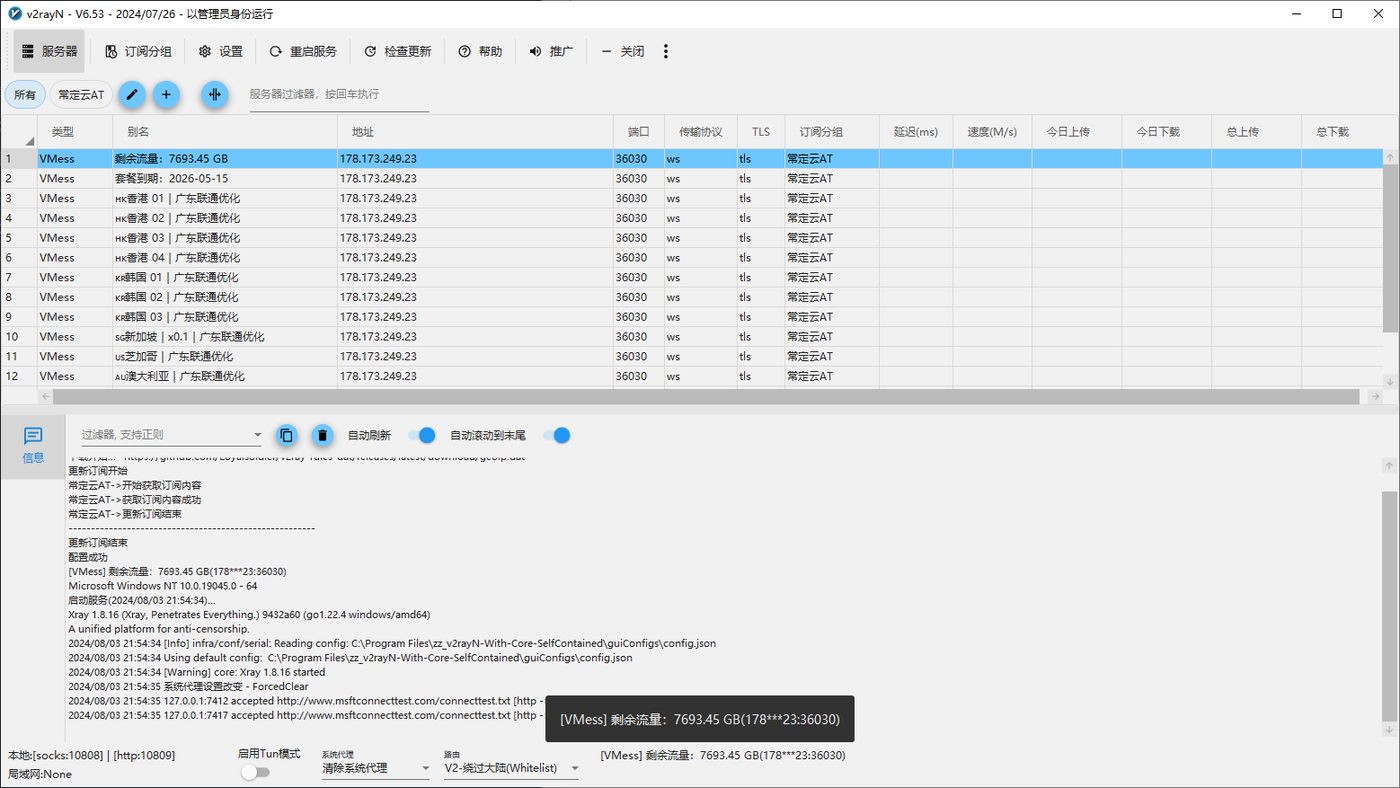Open the 系统代理 system proxy dropdown
This screenshot has height=788, width=1400.
[x=375, y=769]
